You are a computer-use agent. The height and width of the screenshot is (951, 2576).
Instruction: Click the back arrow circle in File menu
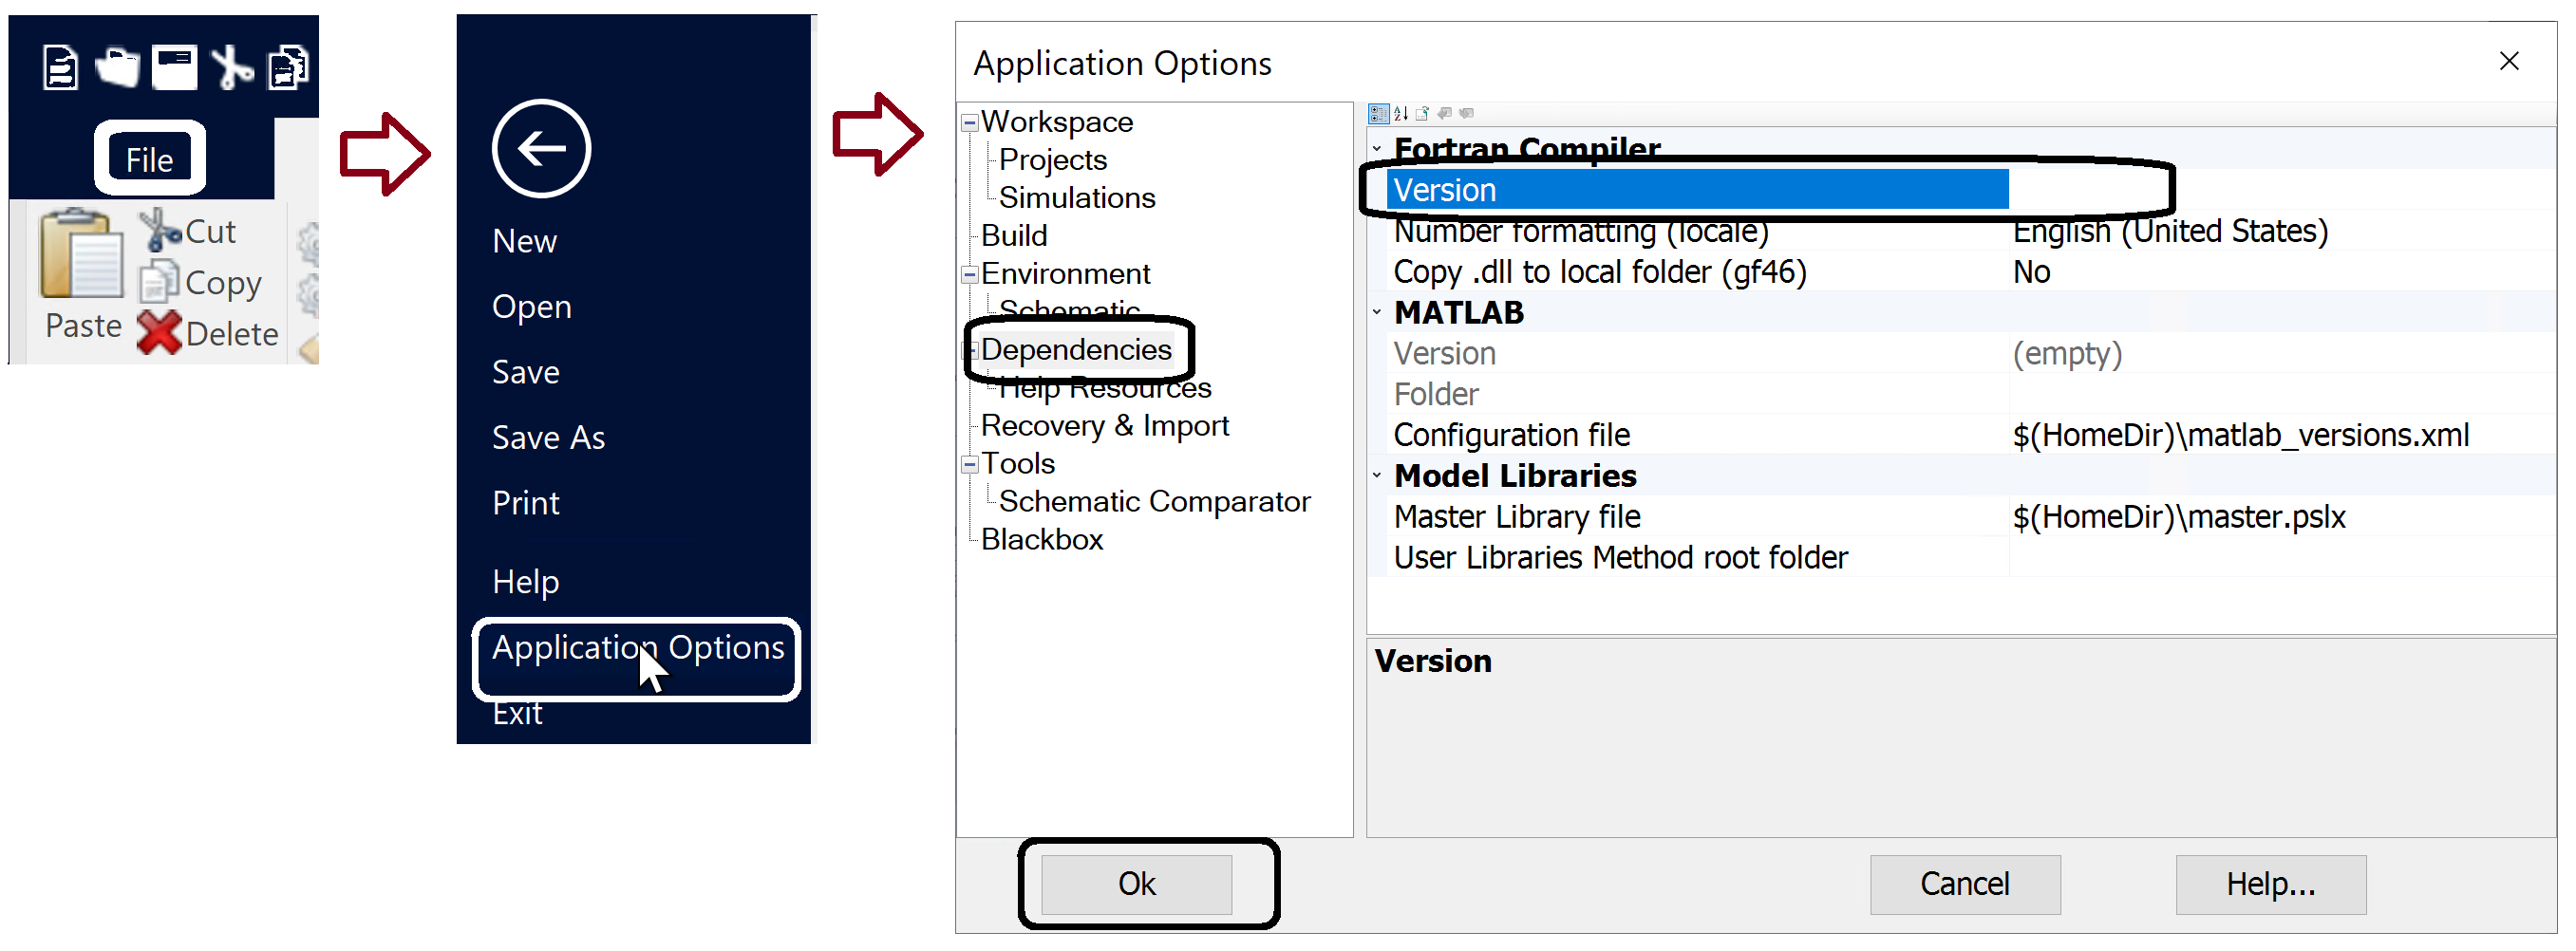pyautogui.click(x=541, y=149)
